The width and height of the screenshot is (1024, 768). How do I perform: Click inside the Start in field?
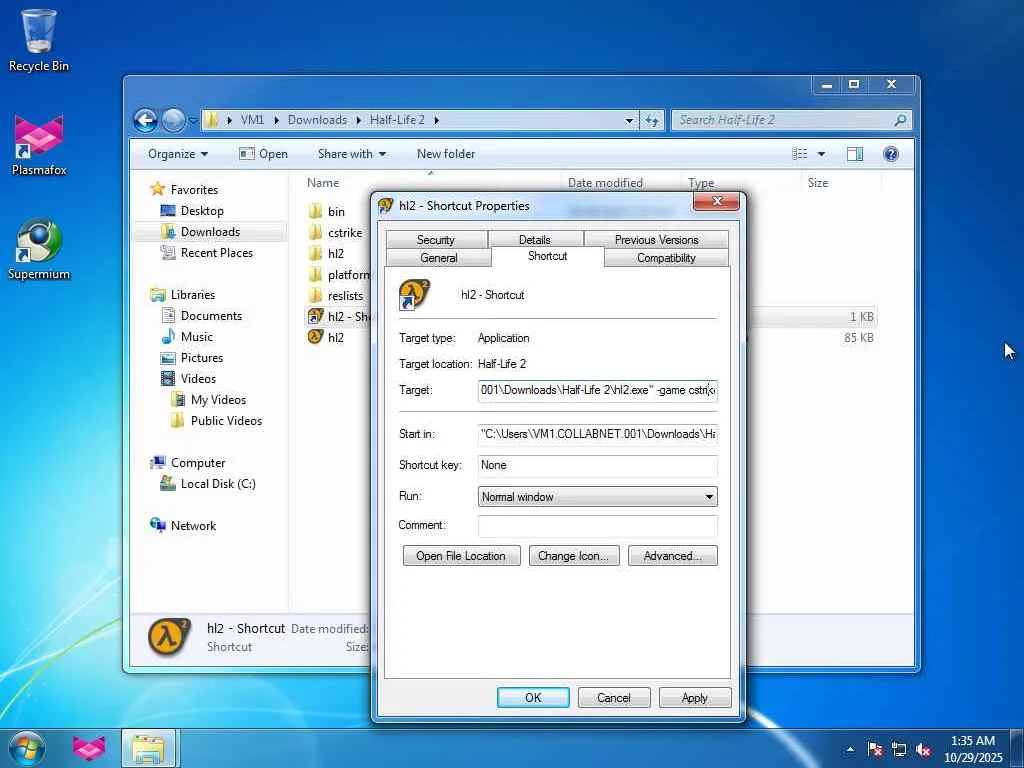pos(598,434)
